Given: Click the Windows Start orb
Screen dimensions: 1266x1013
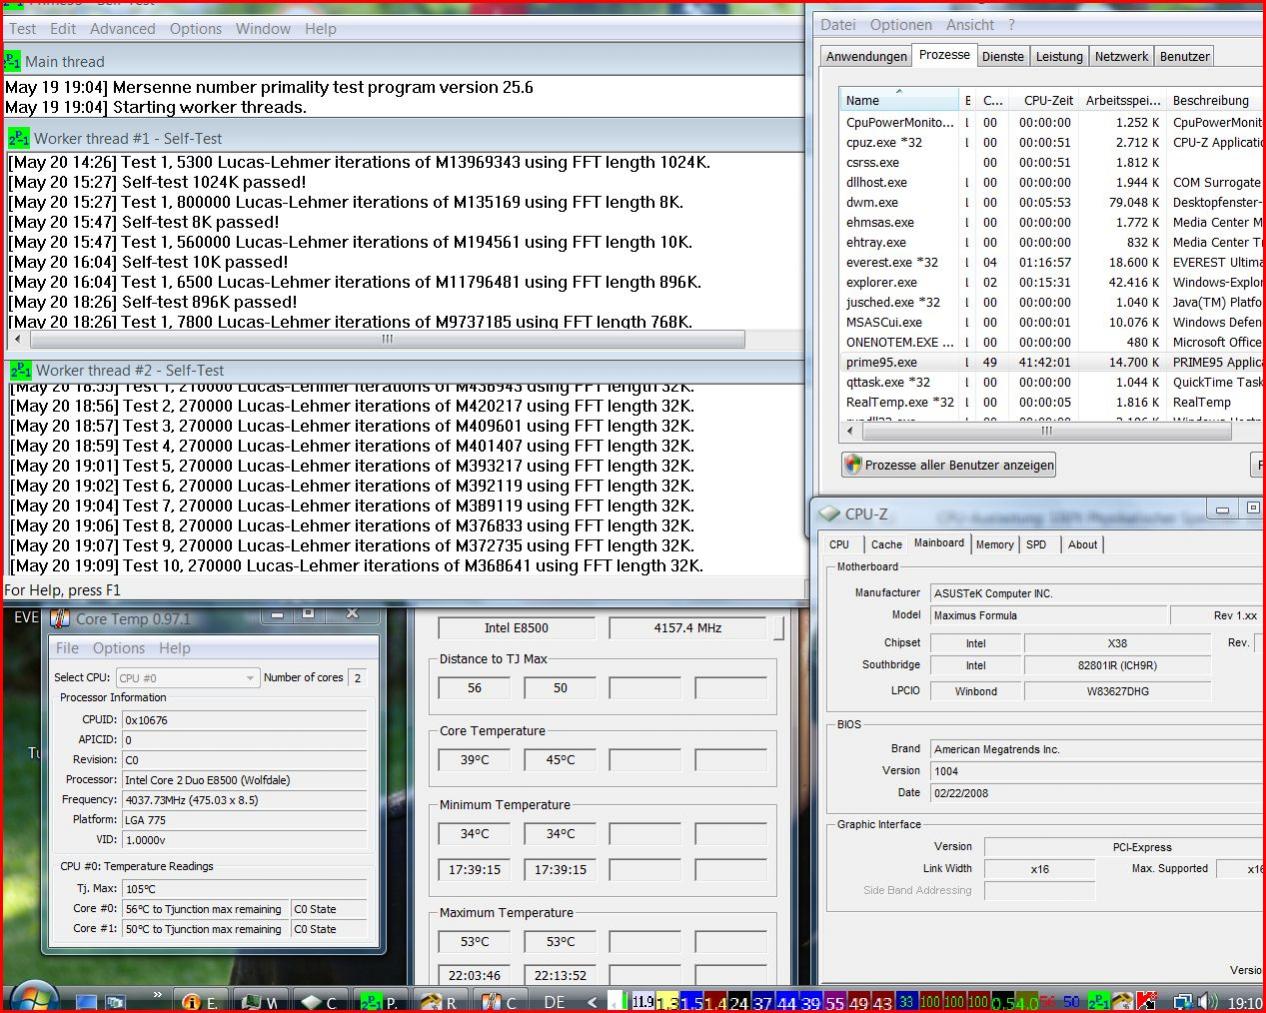Looking at the screenshot, I should tap(34, 998).
